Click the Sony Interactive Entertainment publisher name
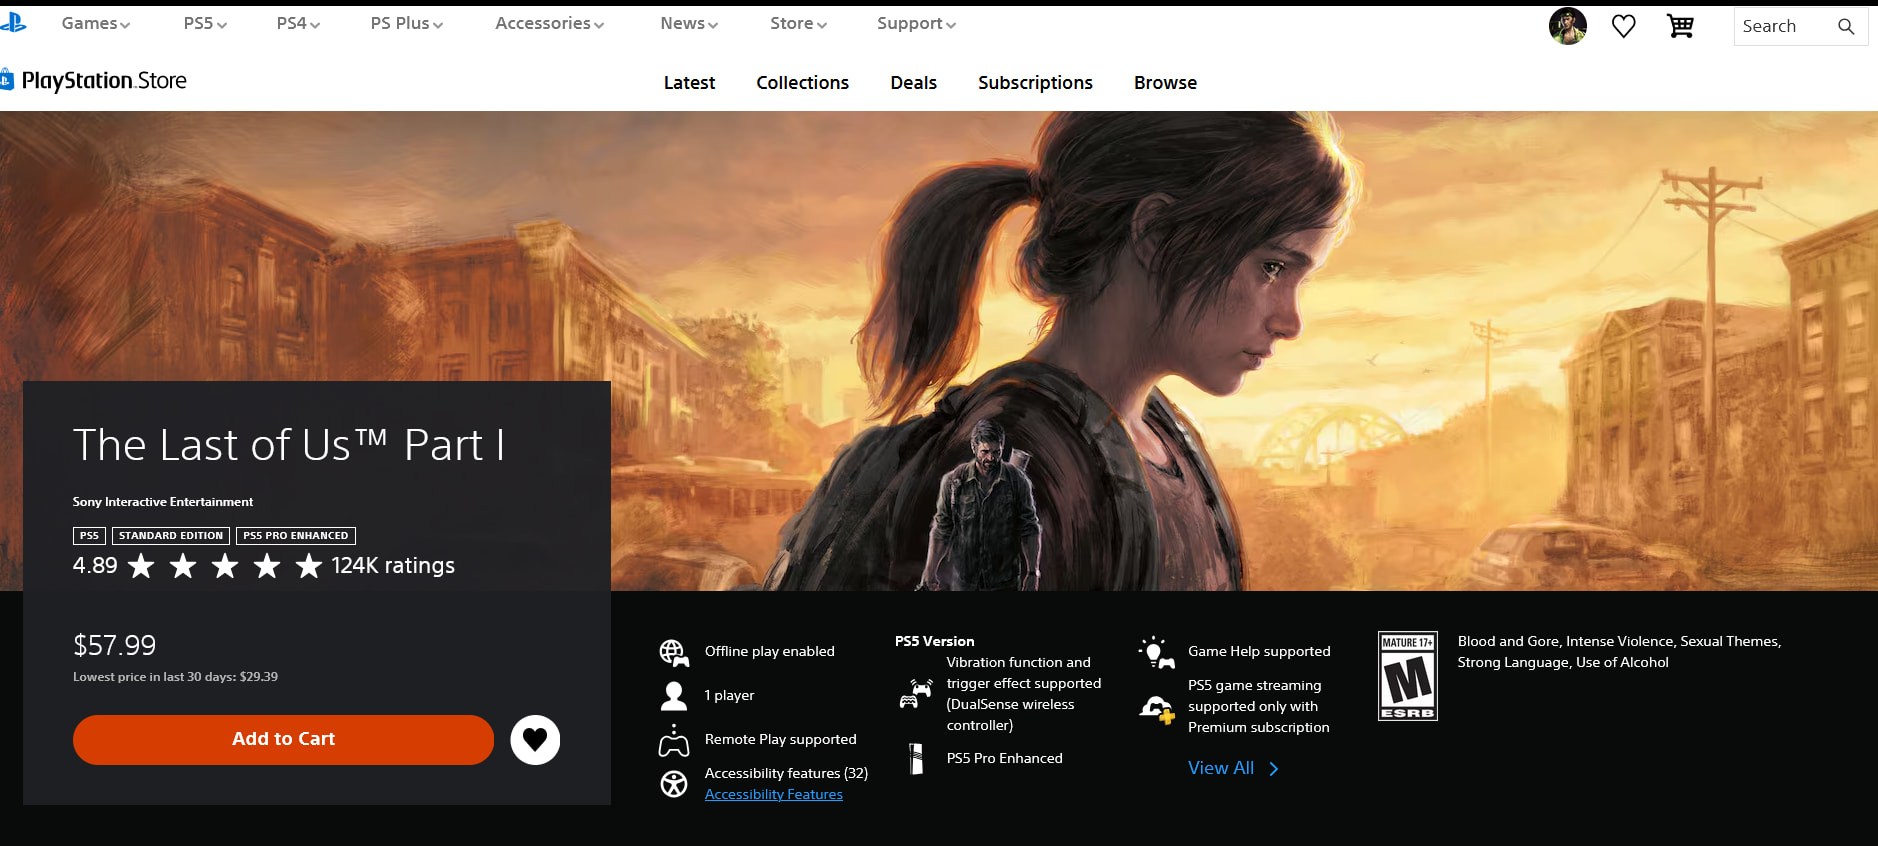1878x846 pixels. (163, 502)
